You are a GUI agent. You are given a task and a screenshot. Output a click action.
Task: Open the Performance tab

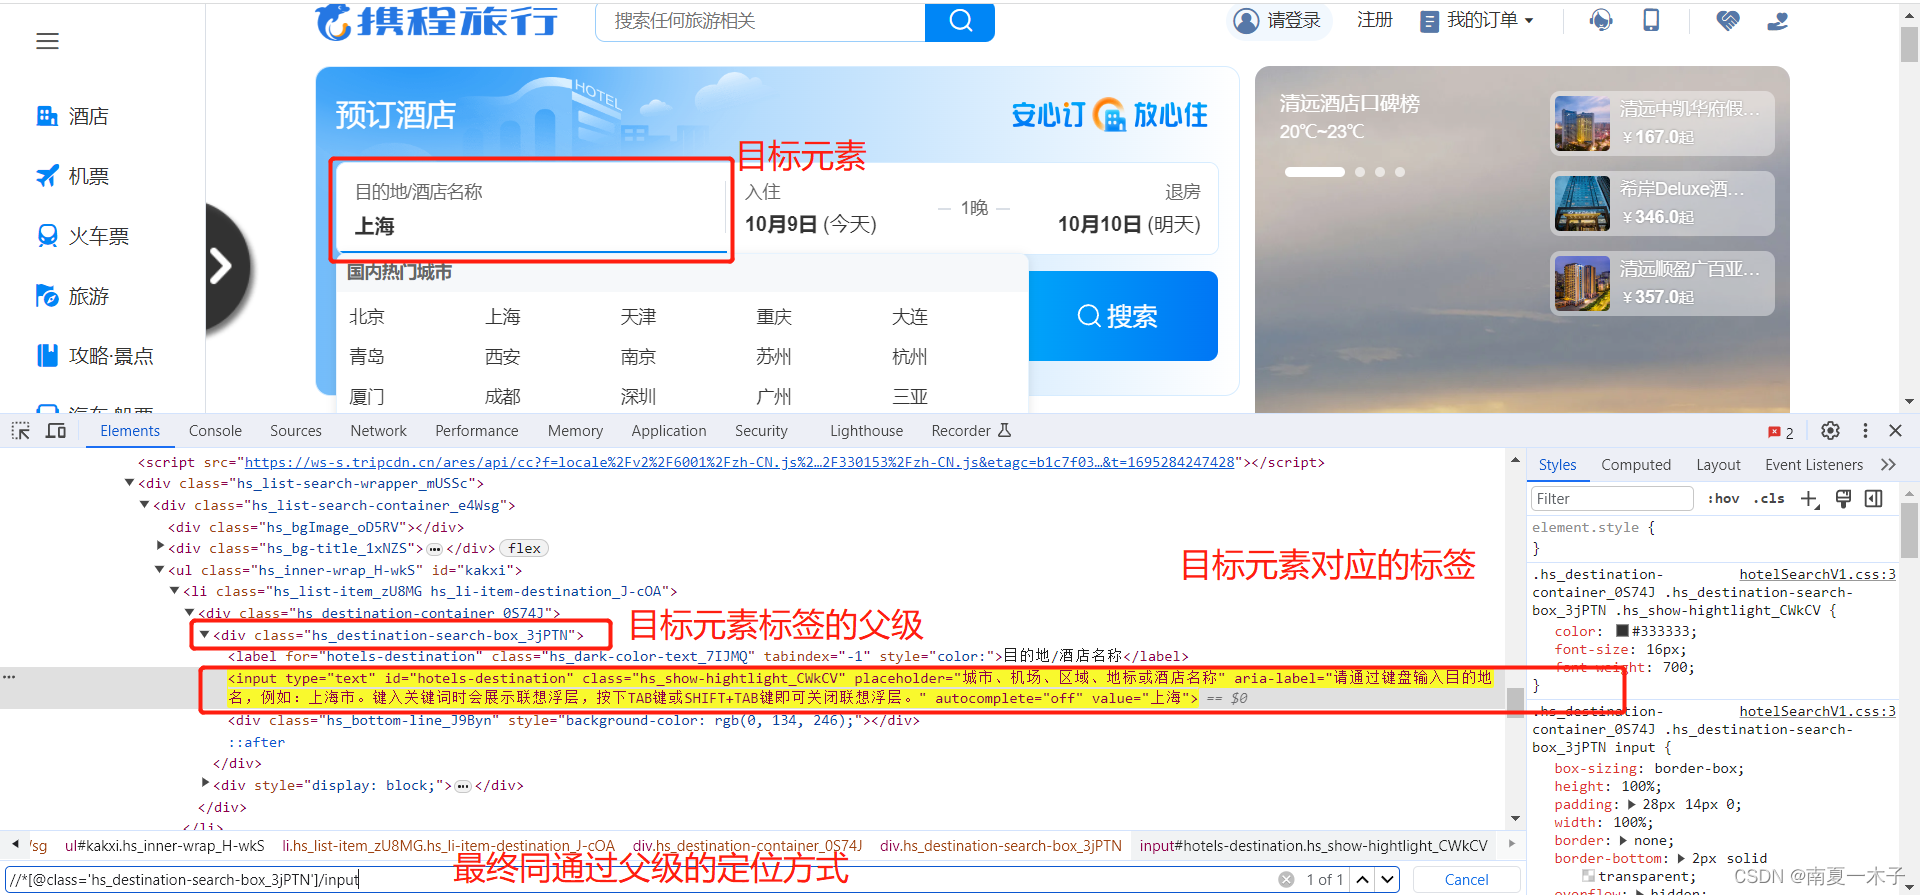coord(477,431)
